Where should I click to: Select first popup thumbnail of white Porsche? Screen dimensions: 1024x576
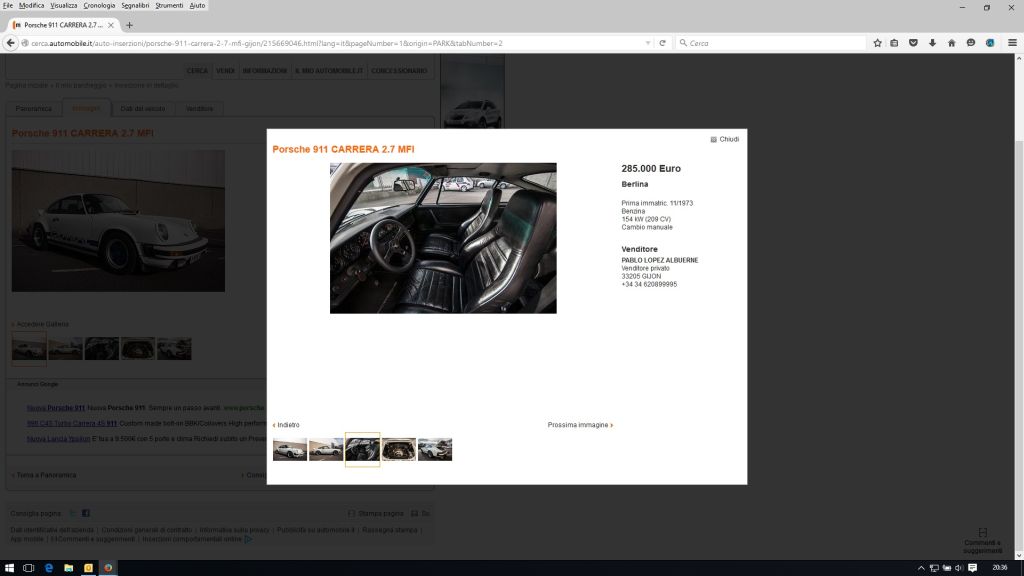coord(290,449)
